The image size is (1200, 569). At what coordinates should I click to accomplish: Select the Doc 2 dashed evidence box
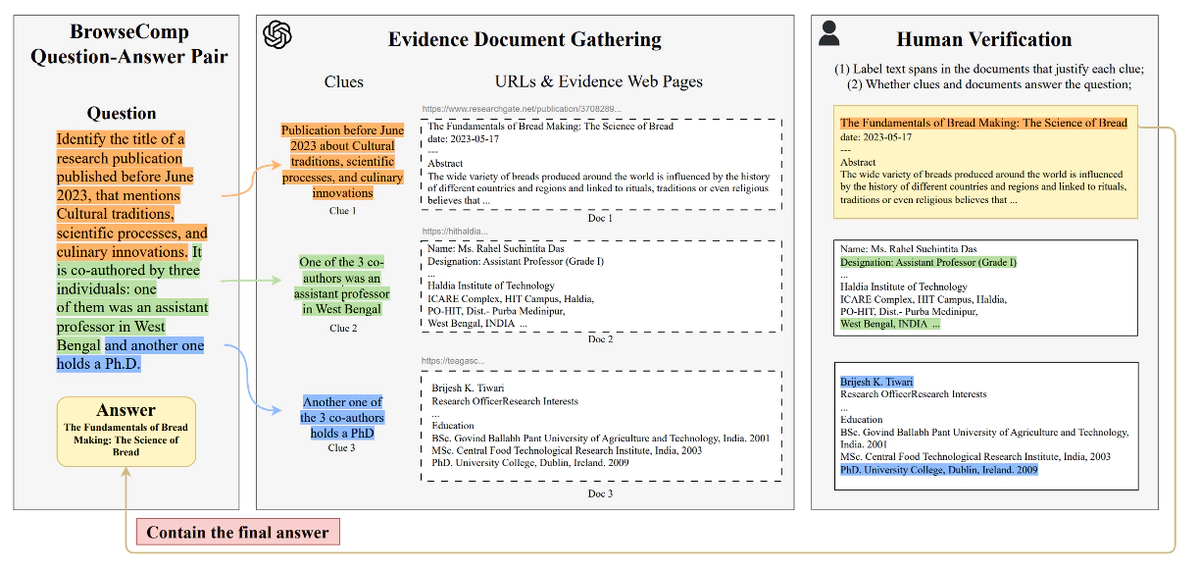point(600,286)
